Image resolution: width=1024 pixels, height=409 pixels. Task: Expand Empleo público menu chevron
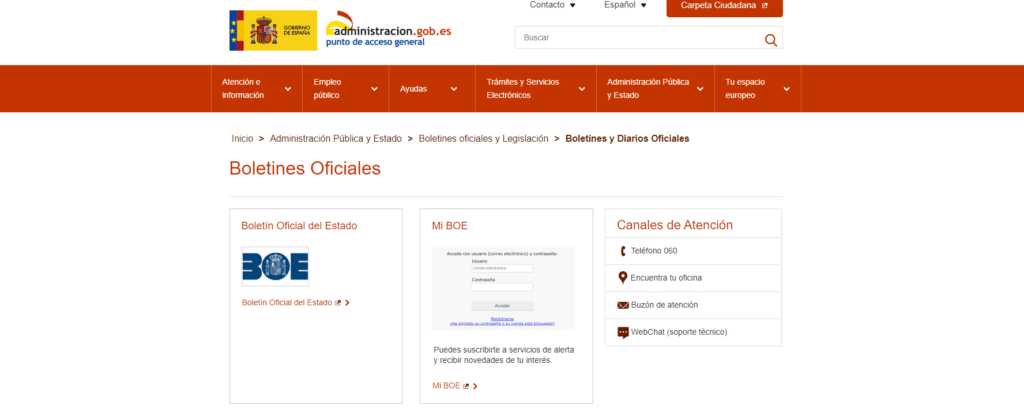click(x=374, y=89)
